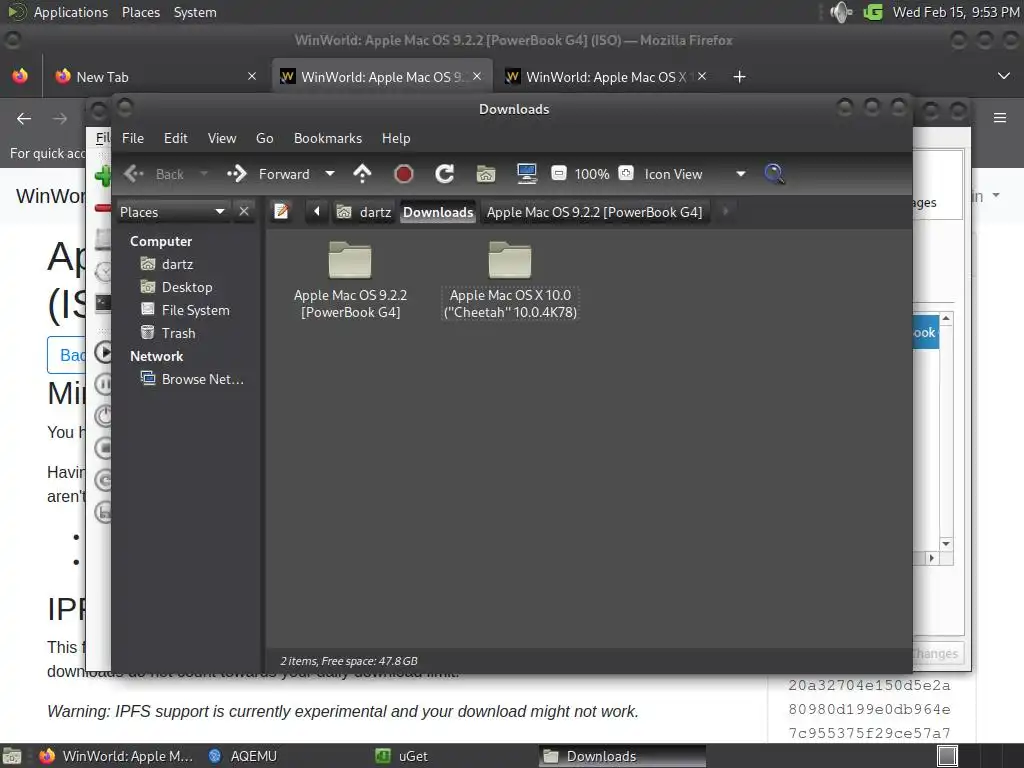The width and height of the screenshot is (1024, 768).
Task: Select Apple Mac OS 9.2.2 path button
Action: pos(594,212)
